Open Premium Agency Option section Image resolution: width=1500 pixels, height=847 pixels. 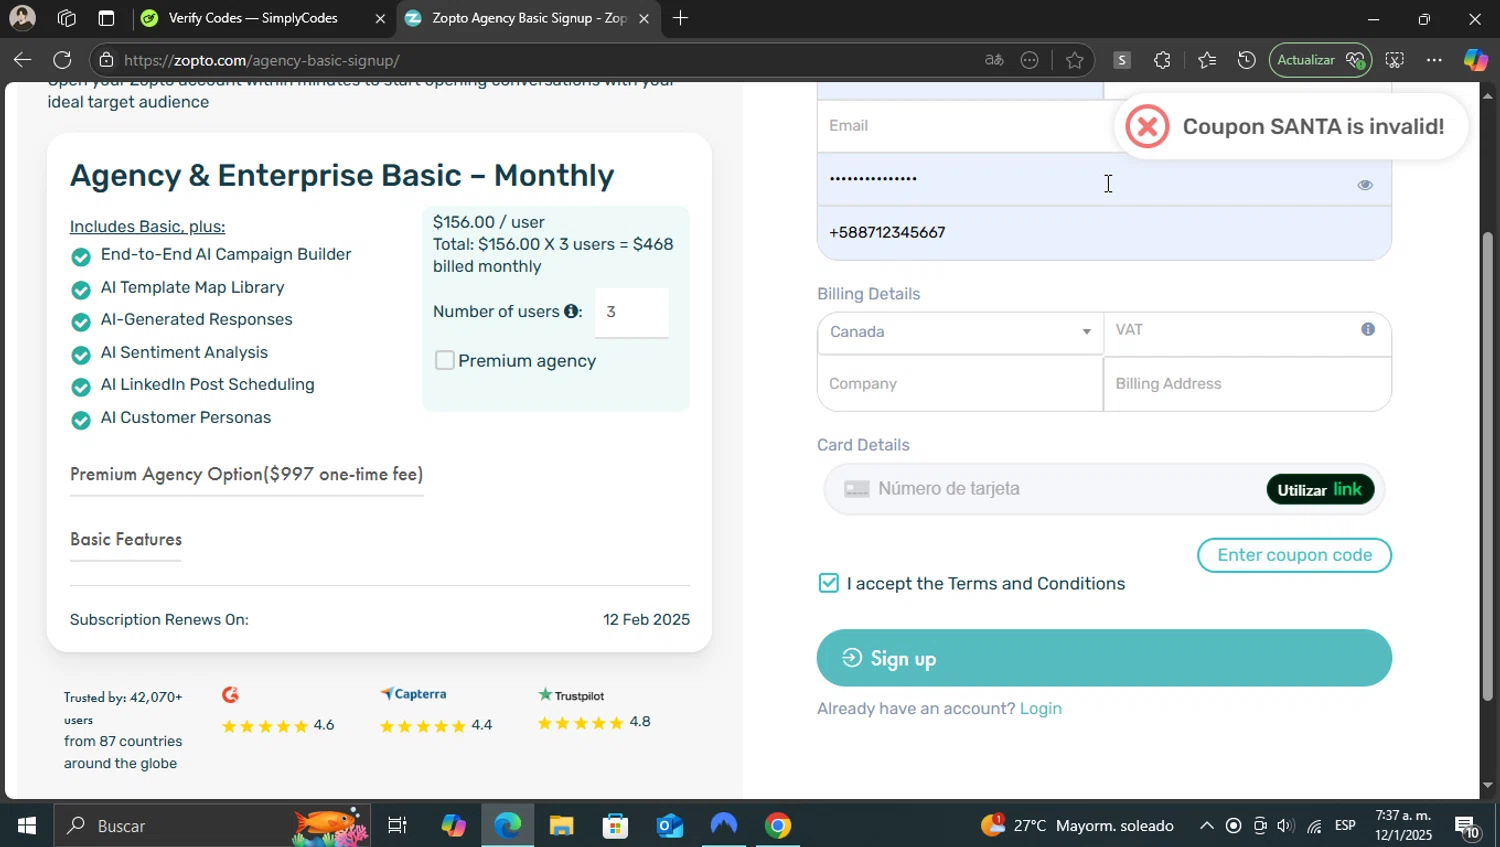[x=246, y=474]
